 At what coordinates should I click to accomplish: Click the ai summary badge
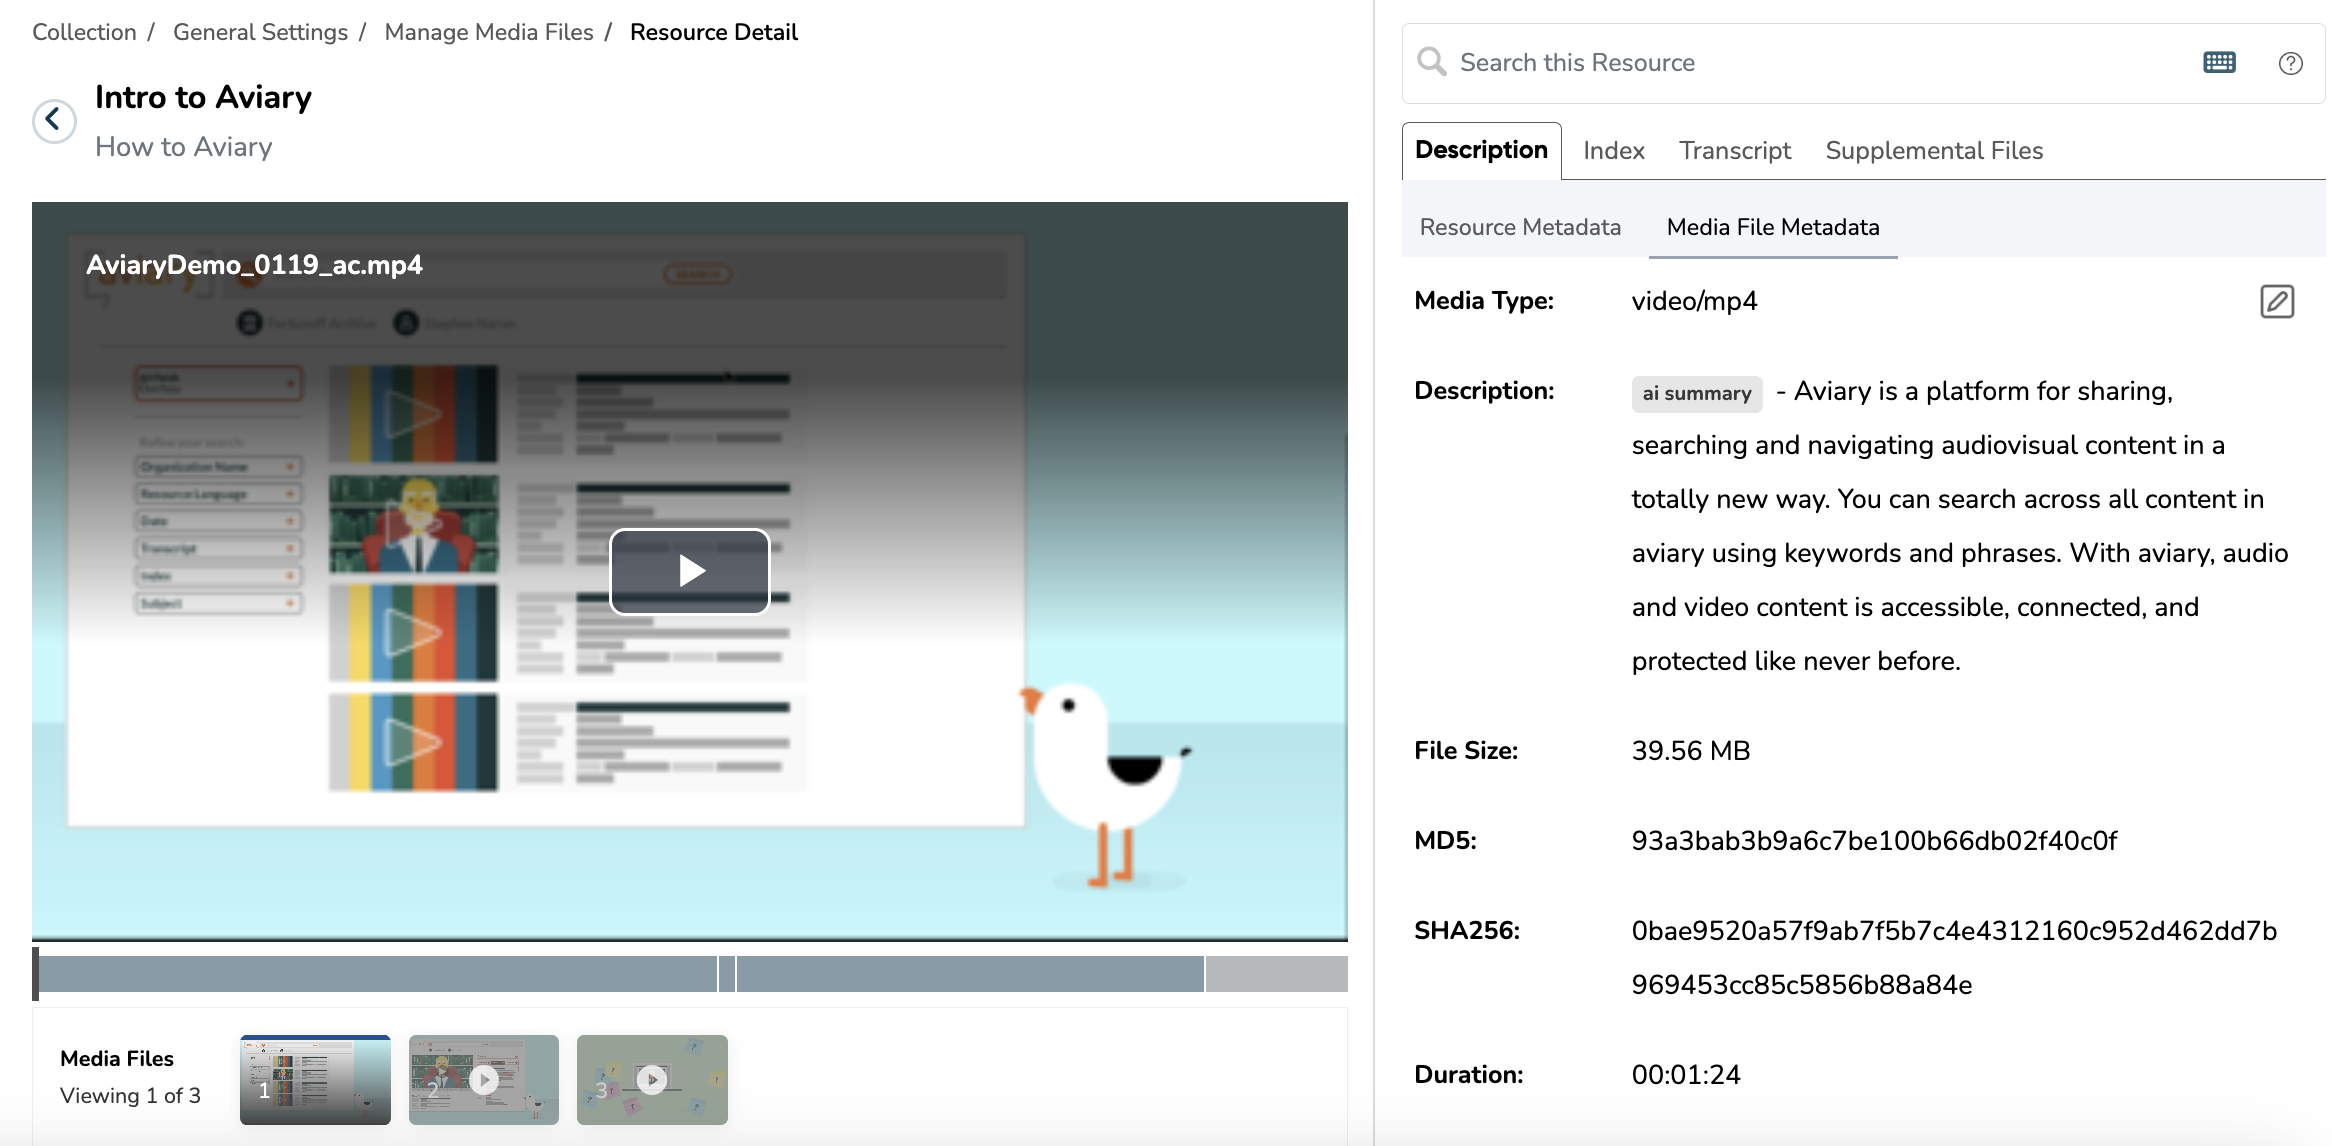pyautogui.click(x=1697, y=393)
